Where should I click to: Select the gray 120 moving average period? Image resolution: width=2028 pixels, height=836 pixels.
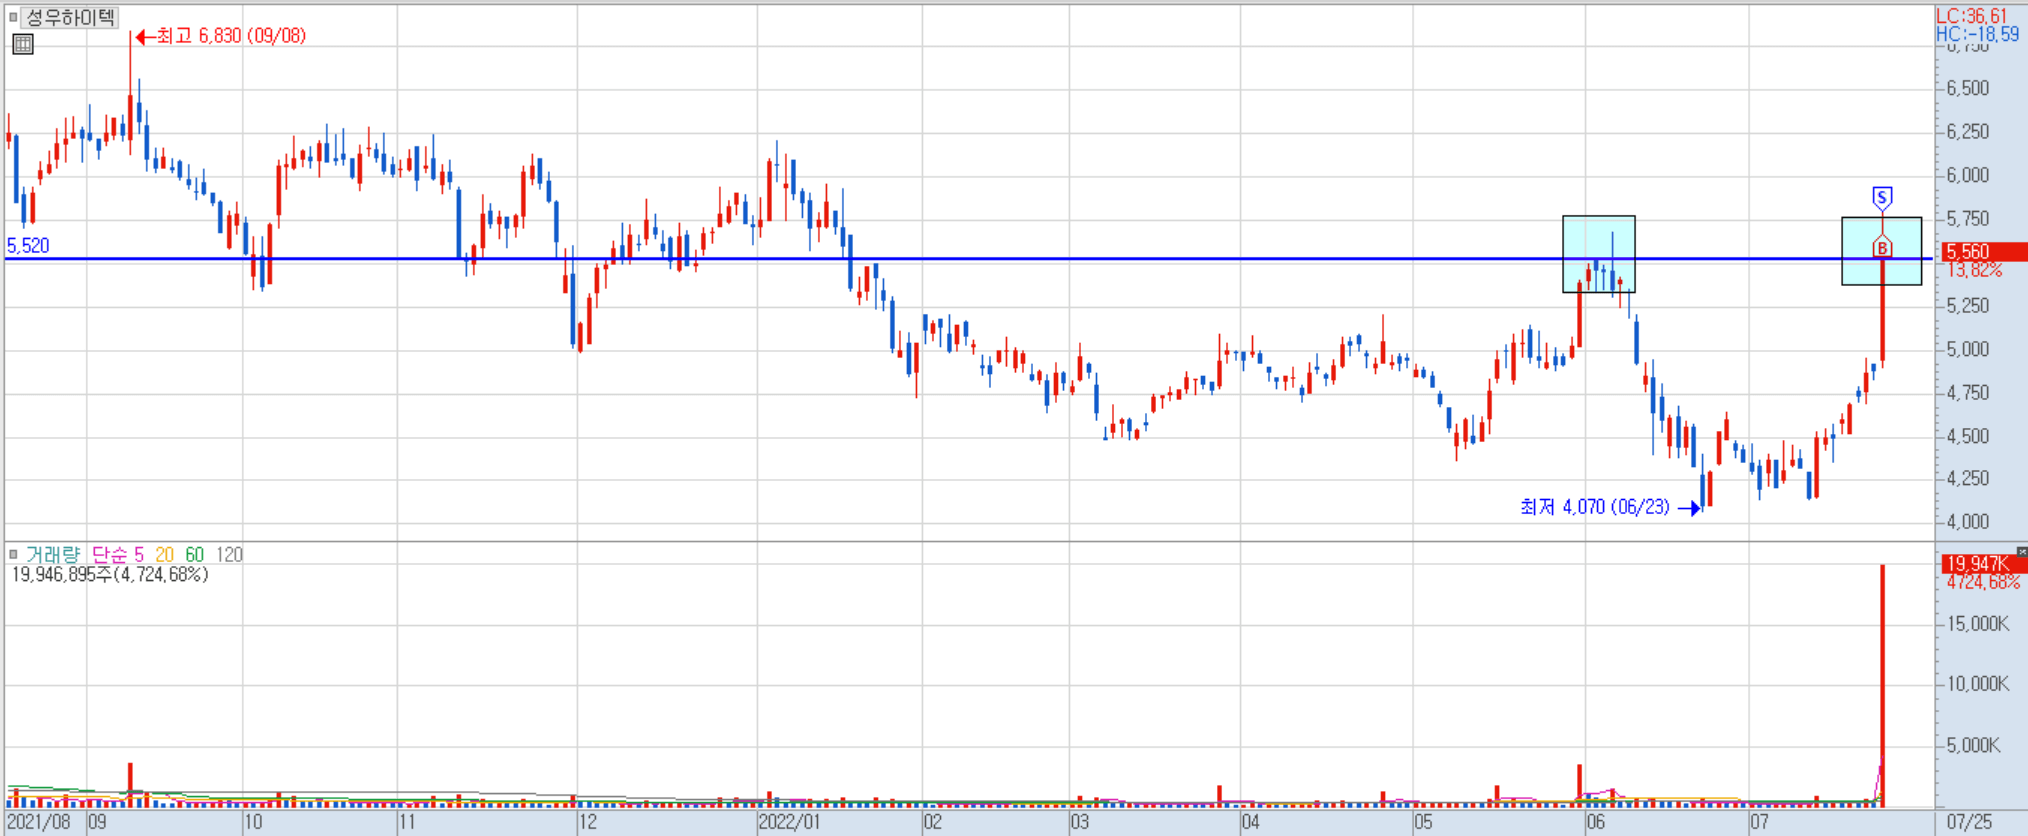pyautogui.click(x=229, y=554)
